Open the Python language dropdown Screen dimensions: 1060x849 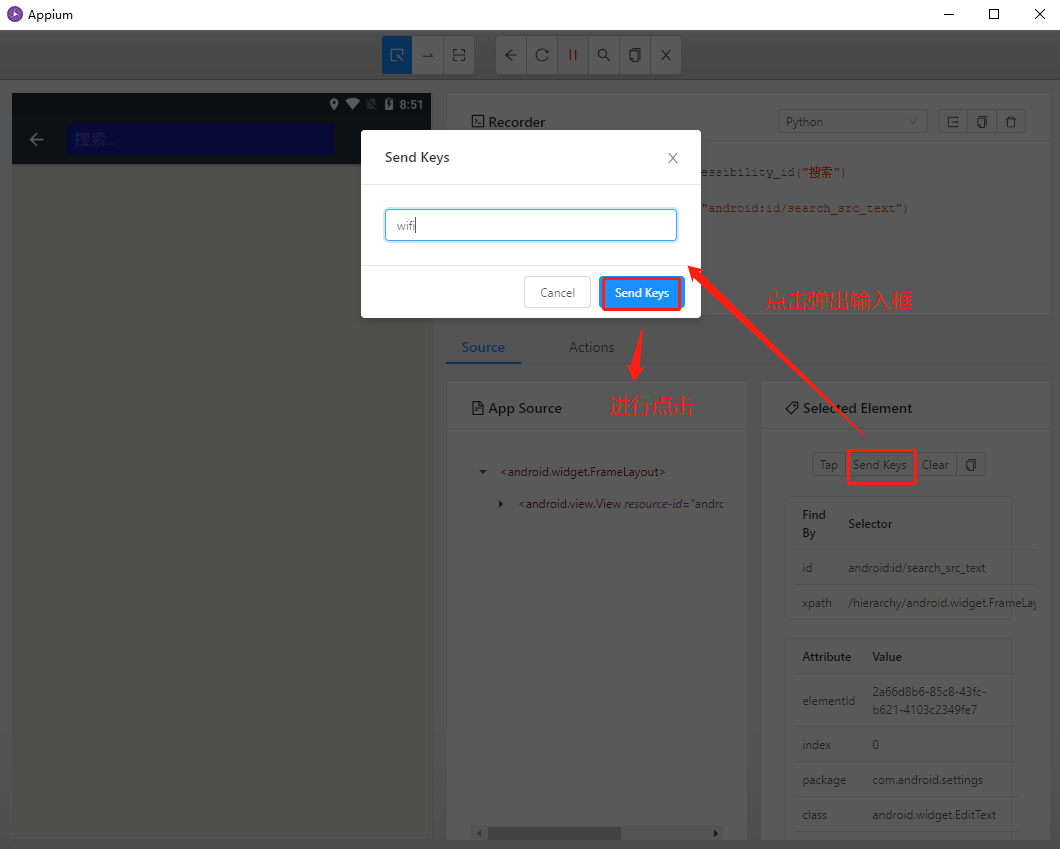point(852,122)
